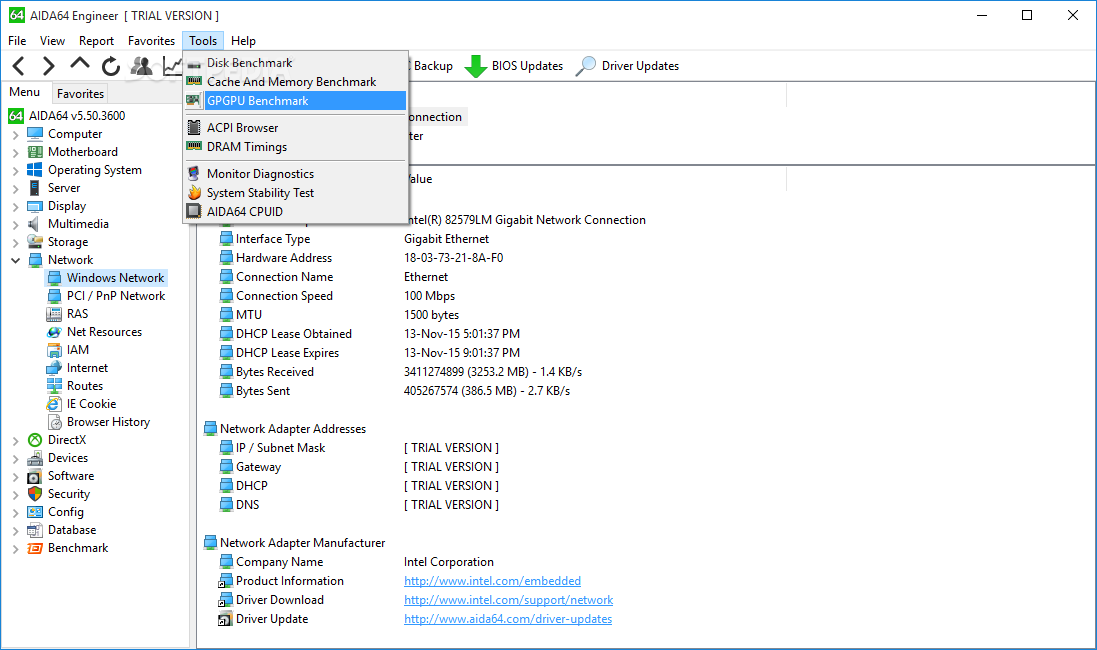
Task: Click the IE Cookie icon
Action: [54, 404]
